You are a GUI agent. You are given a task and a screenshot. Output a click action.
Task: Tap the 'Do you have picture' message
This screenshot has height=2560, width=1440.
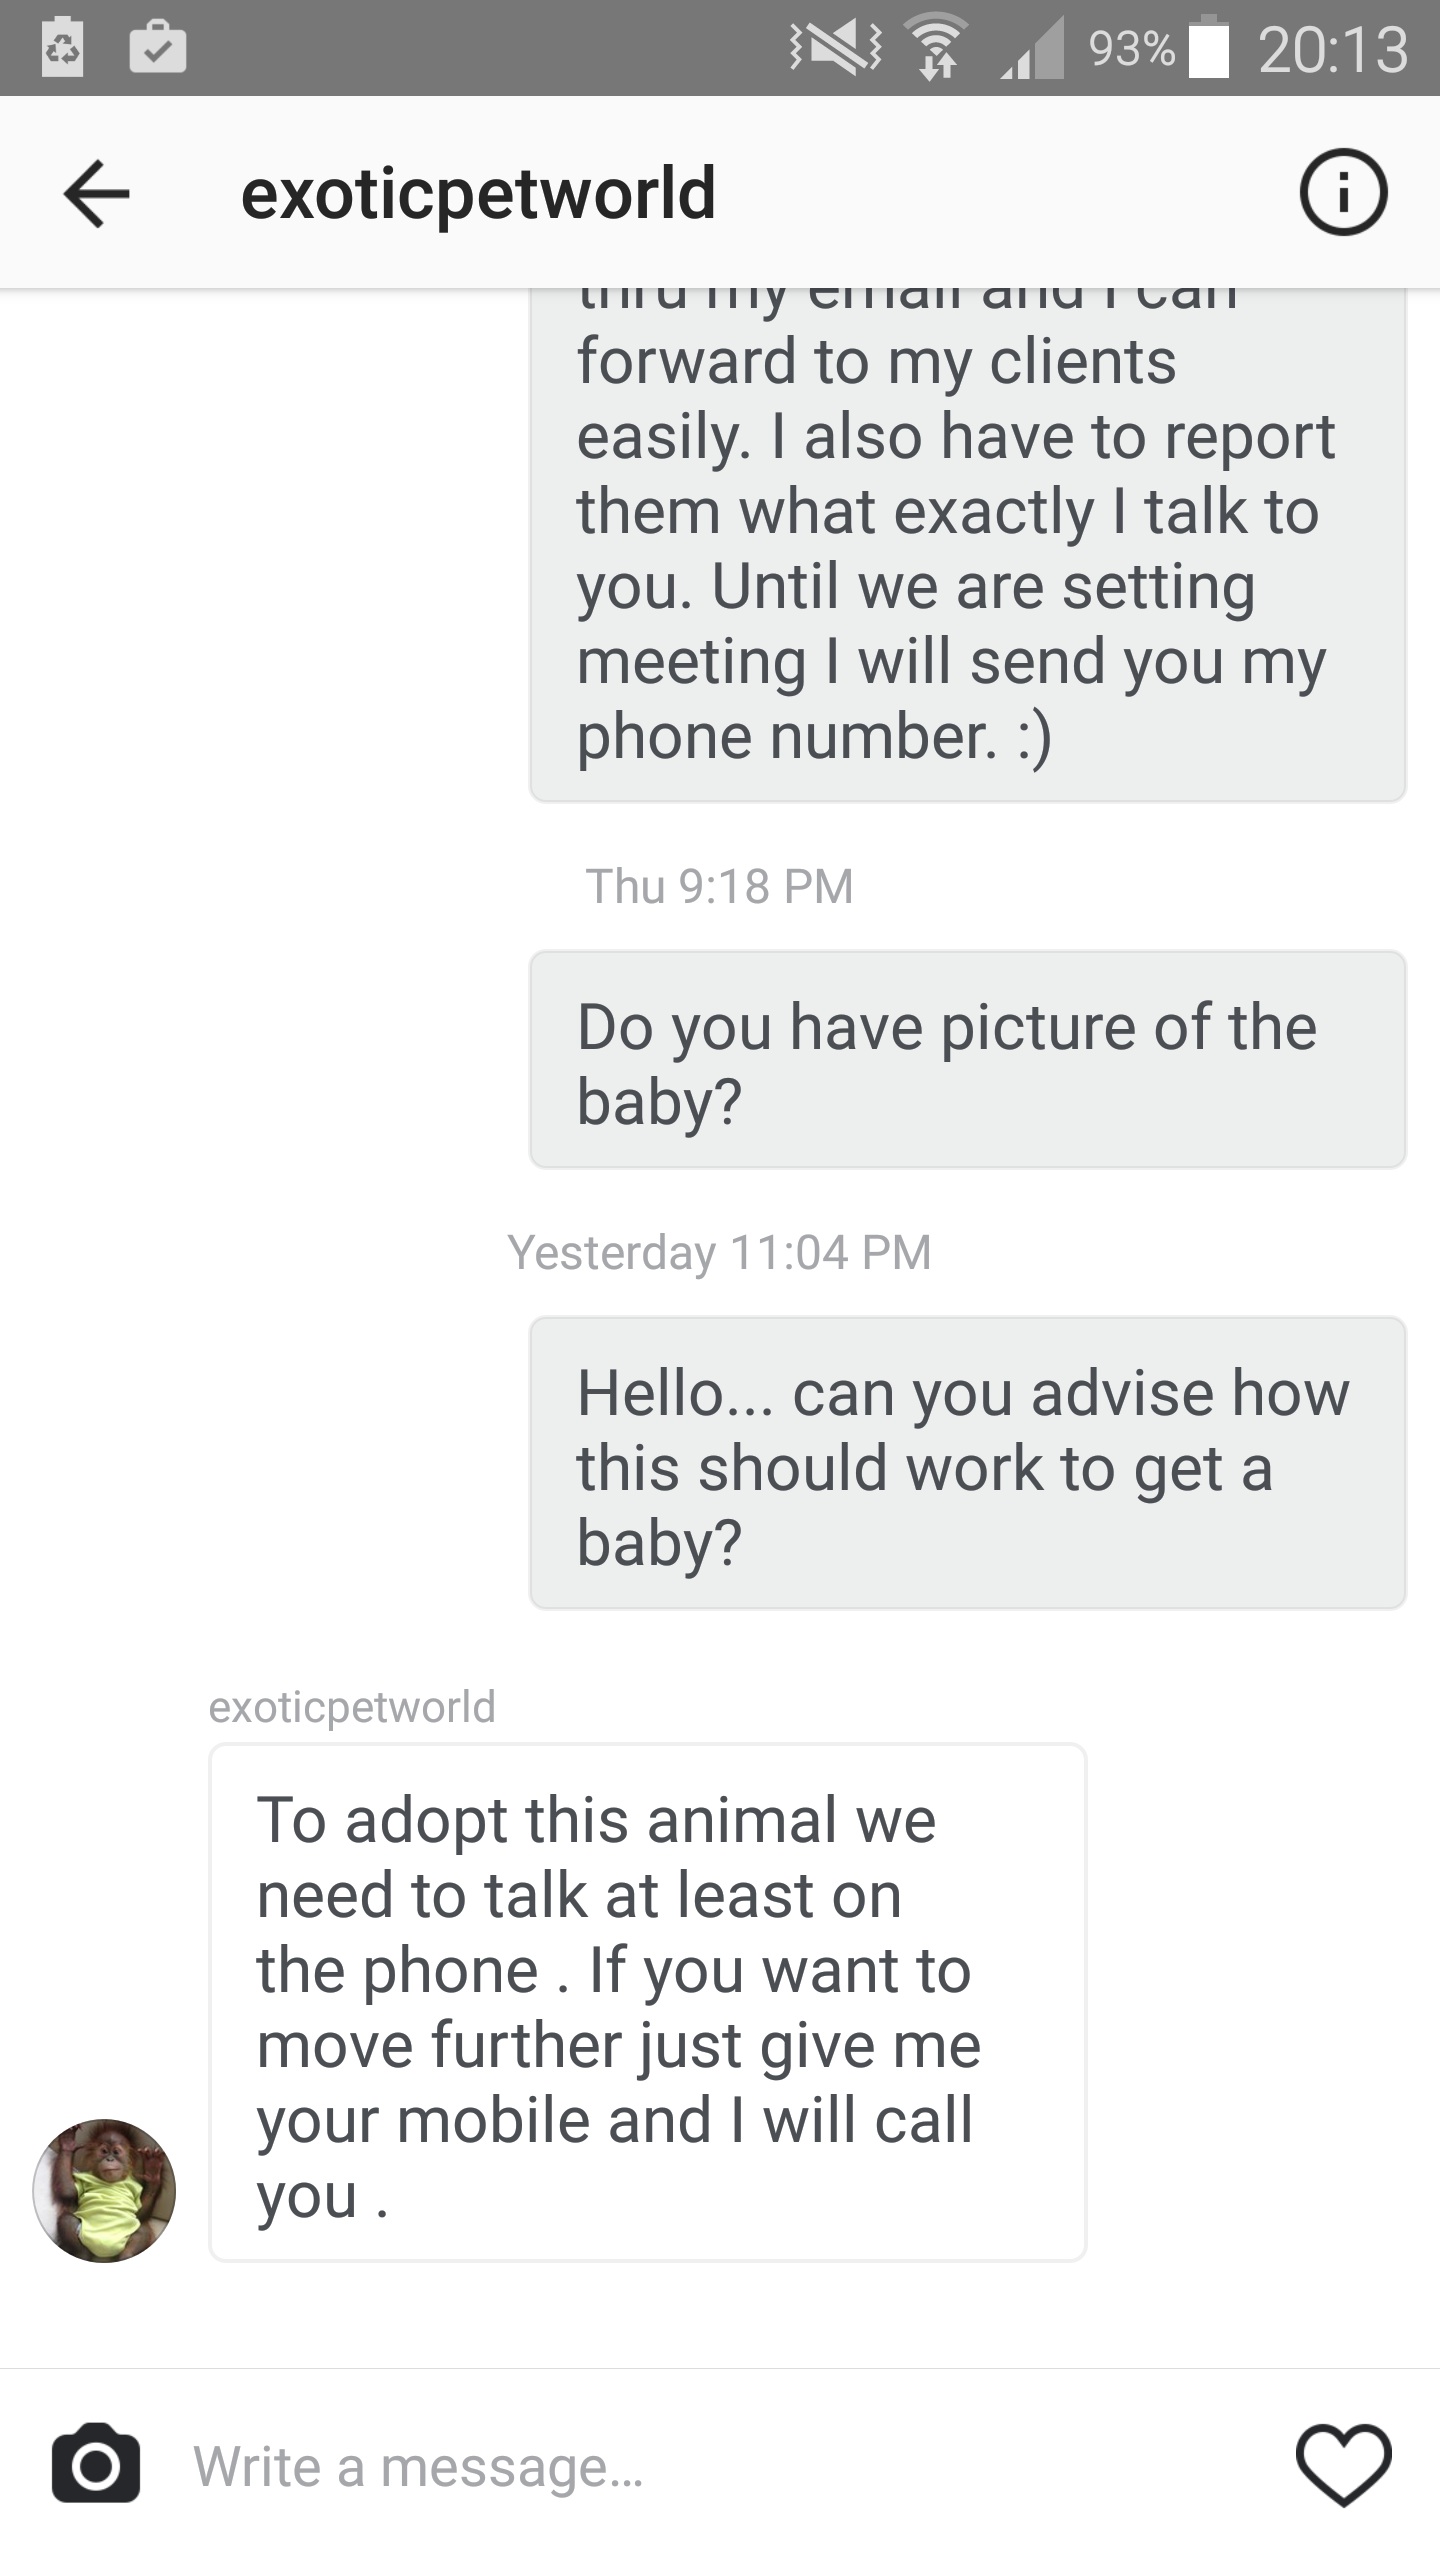pos(967,1060)
